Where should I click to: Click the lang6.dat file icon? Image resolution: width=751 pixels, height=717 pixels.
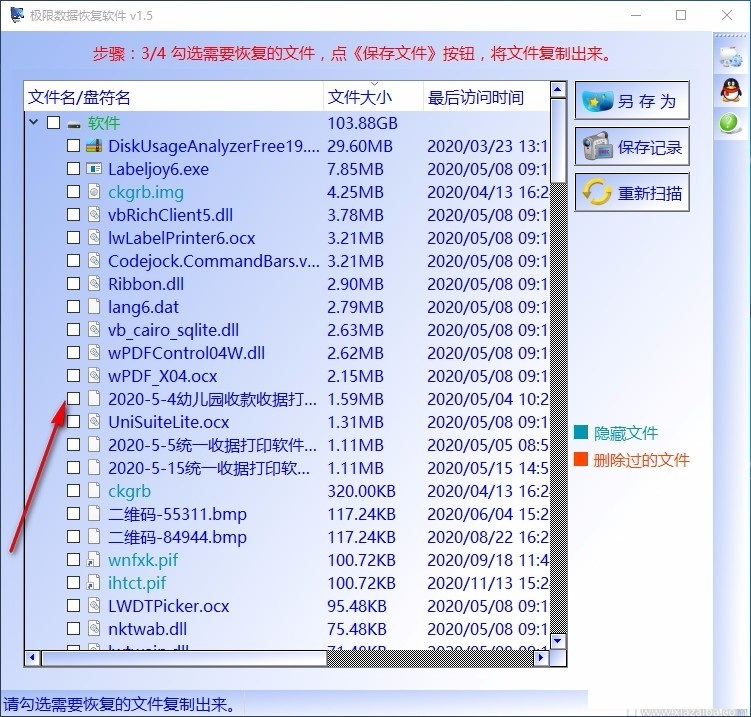(94, 307)
